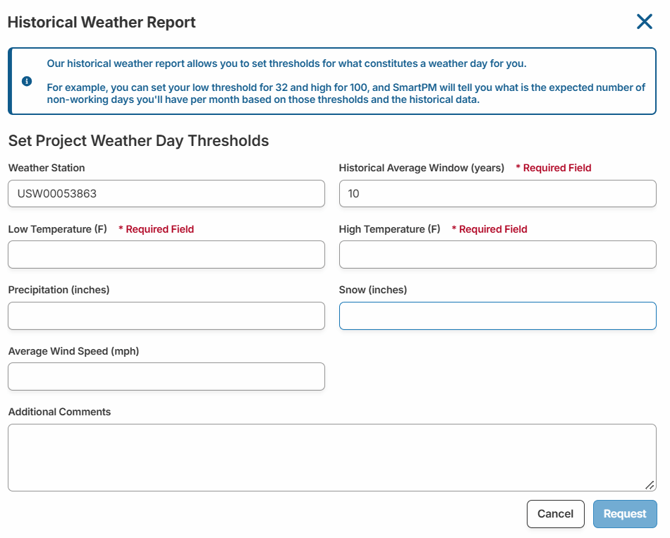Click the Snow (inches) field
670x538 pixels.
click(x=498, y=316)
